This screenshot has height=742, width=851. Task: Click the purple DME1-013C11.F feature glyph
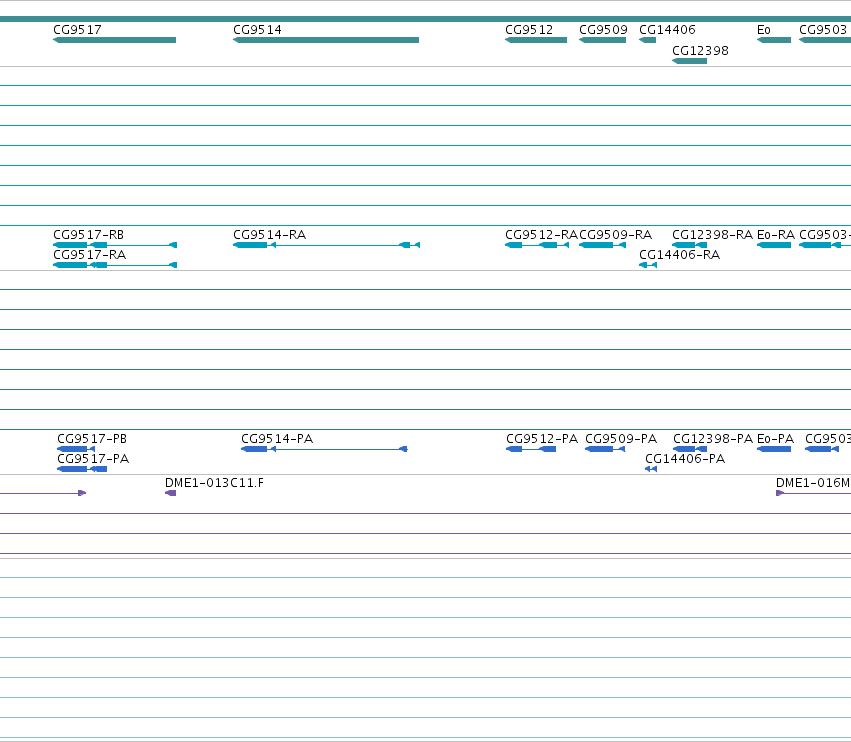click(x=170, y=493)
